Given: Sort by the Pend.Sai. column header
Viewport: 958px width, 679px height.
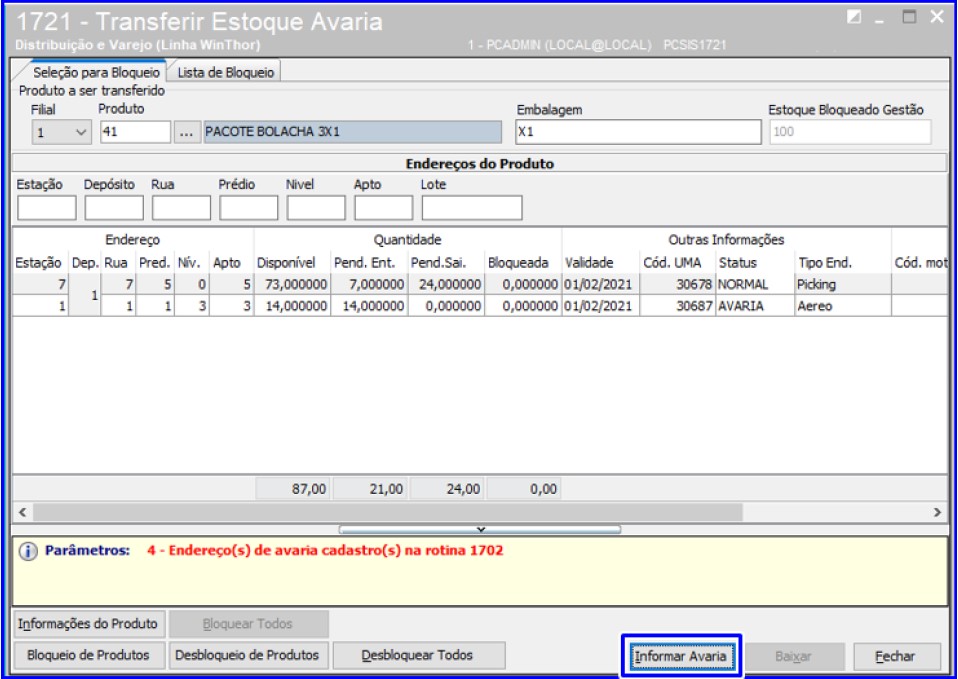Looking at the screenshot, I should tap(446, 263).
